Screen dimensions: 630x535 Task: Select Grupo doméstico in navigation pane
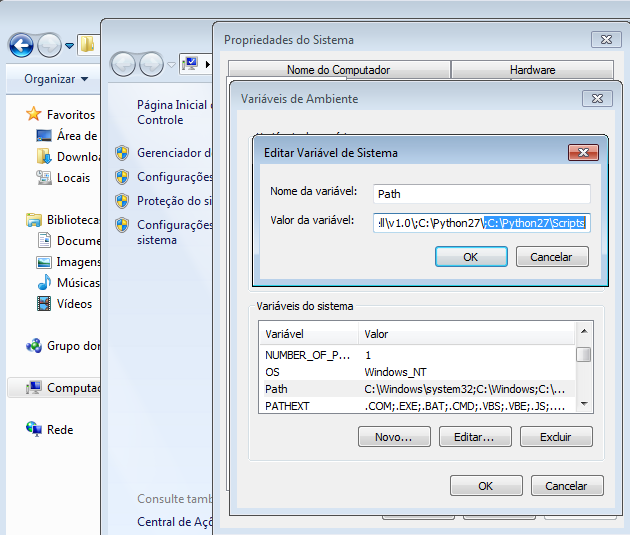(x=63, y=346)
